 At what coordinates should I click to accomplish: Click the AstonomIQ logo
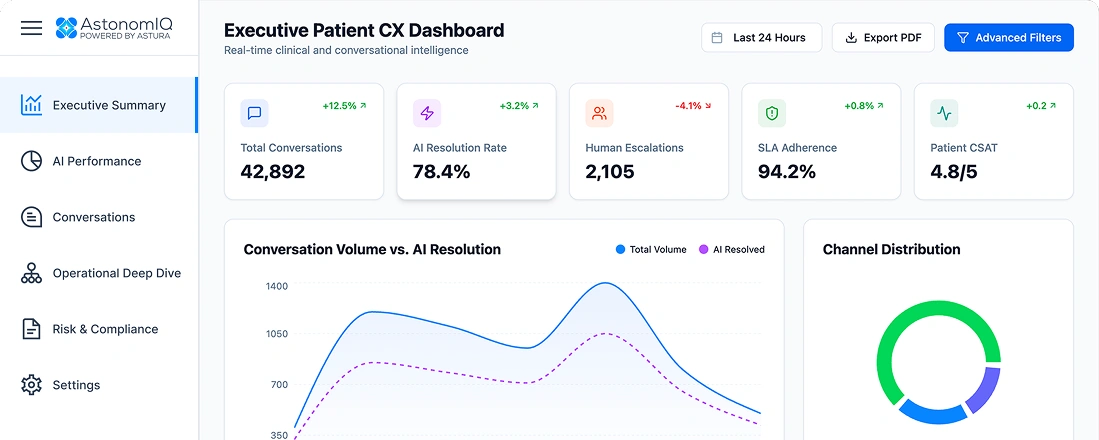116,28
